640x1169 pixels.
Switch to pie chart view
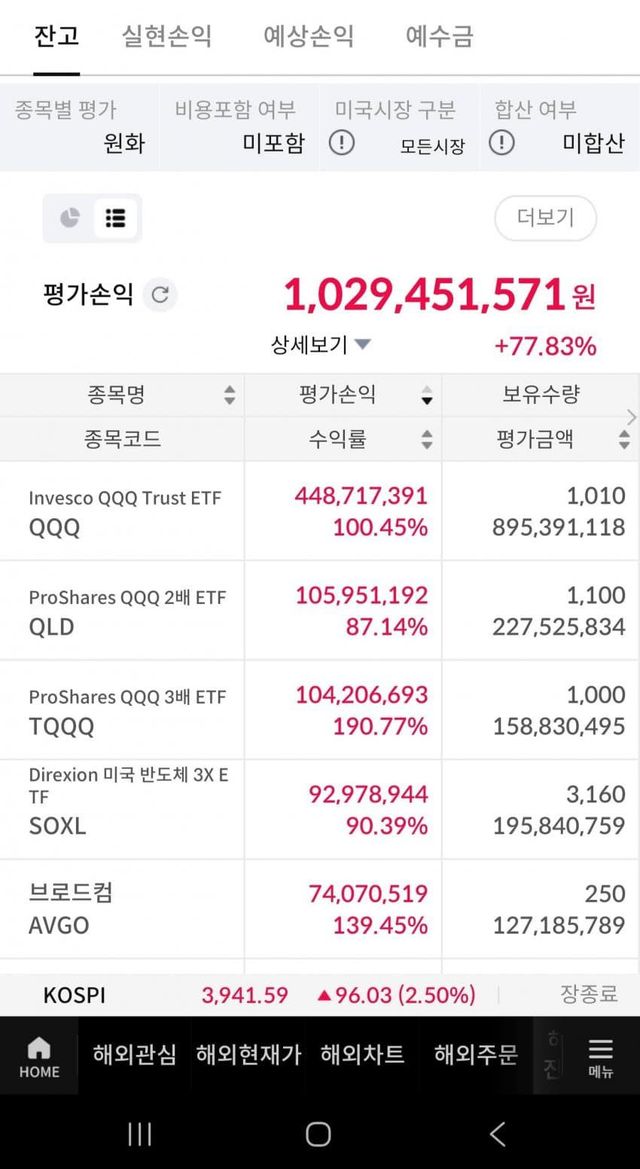point(69,218)
